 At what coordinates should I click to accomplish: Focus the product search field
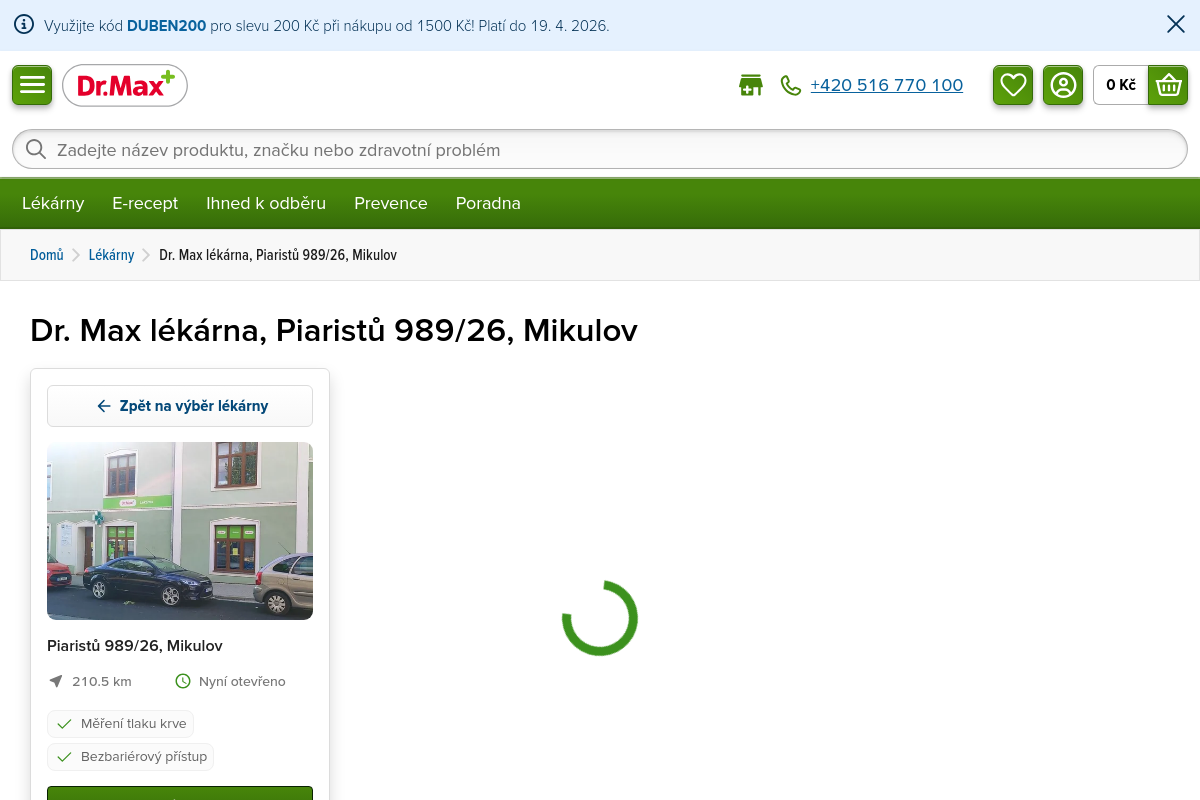click(x=600, y=150)
